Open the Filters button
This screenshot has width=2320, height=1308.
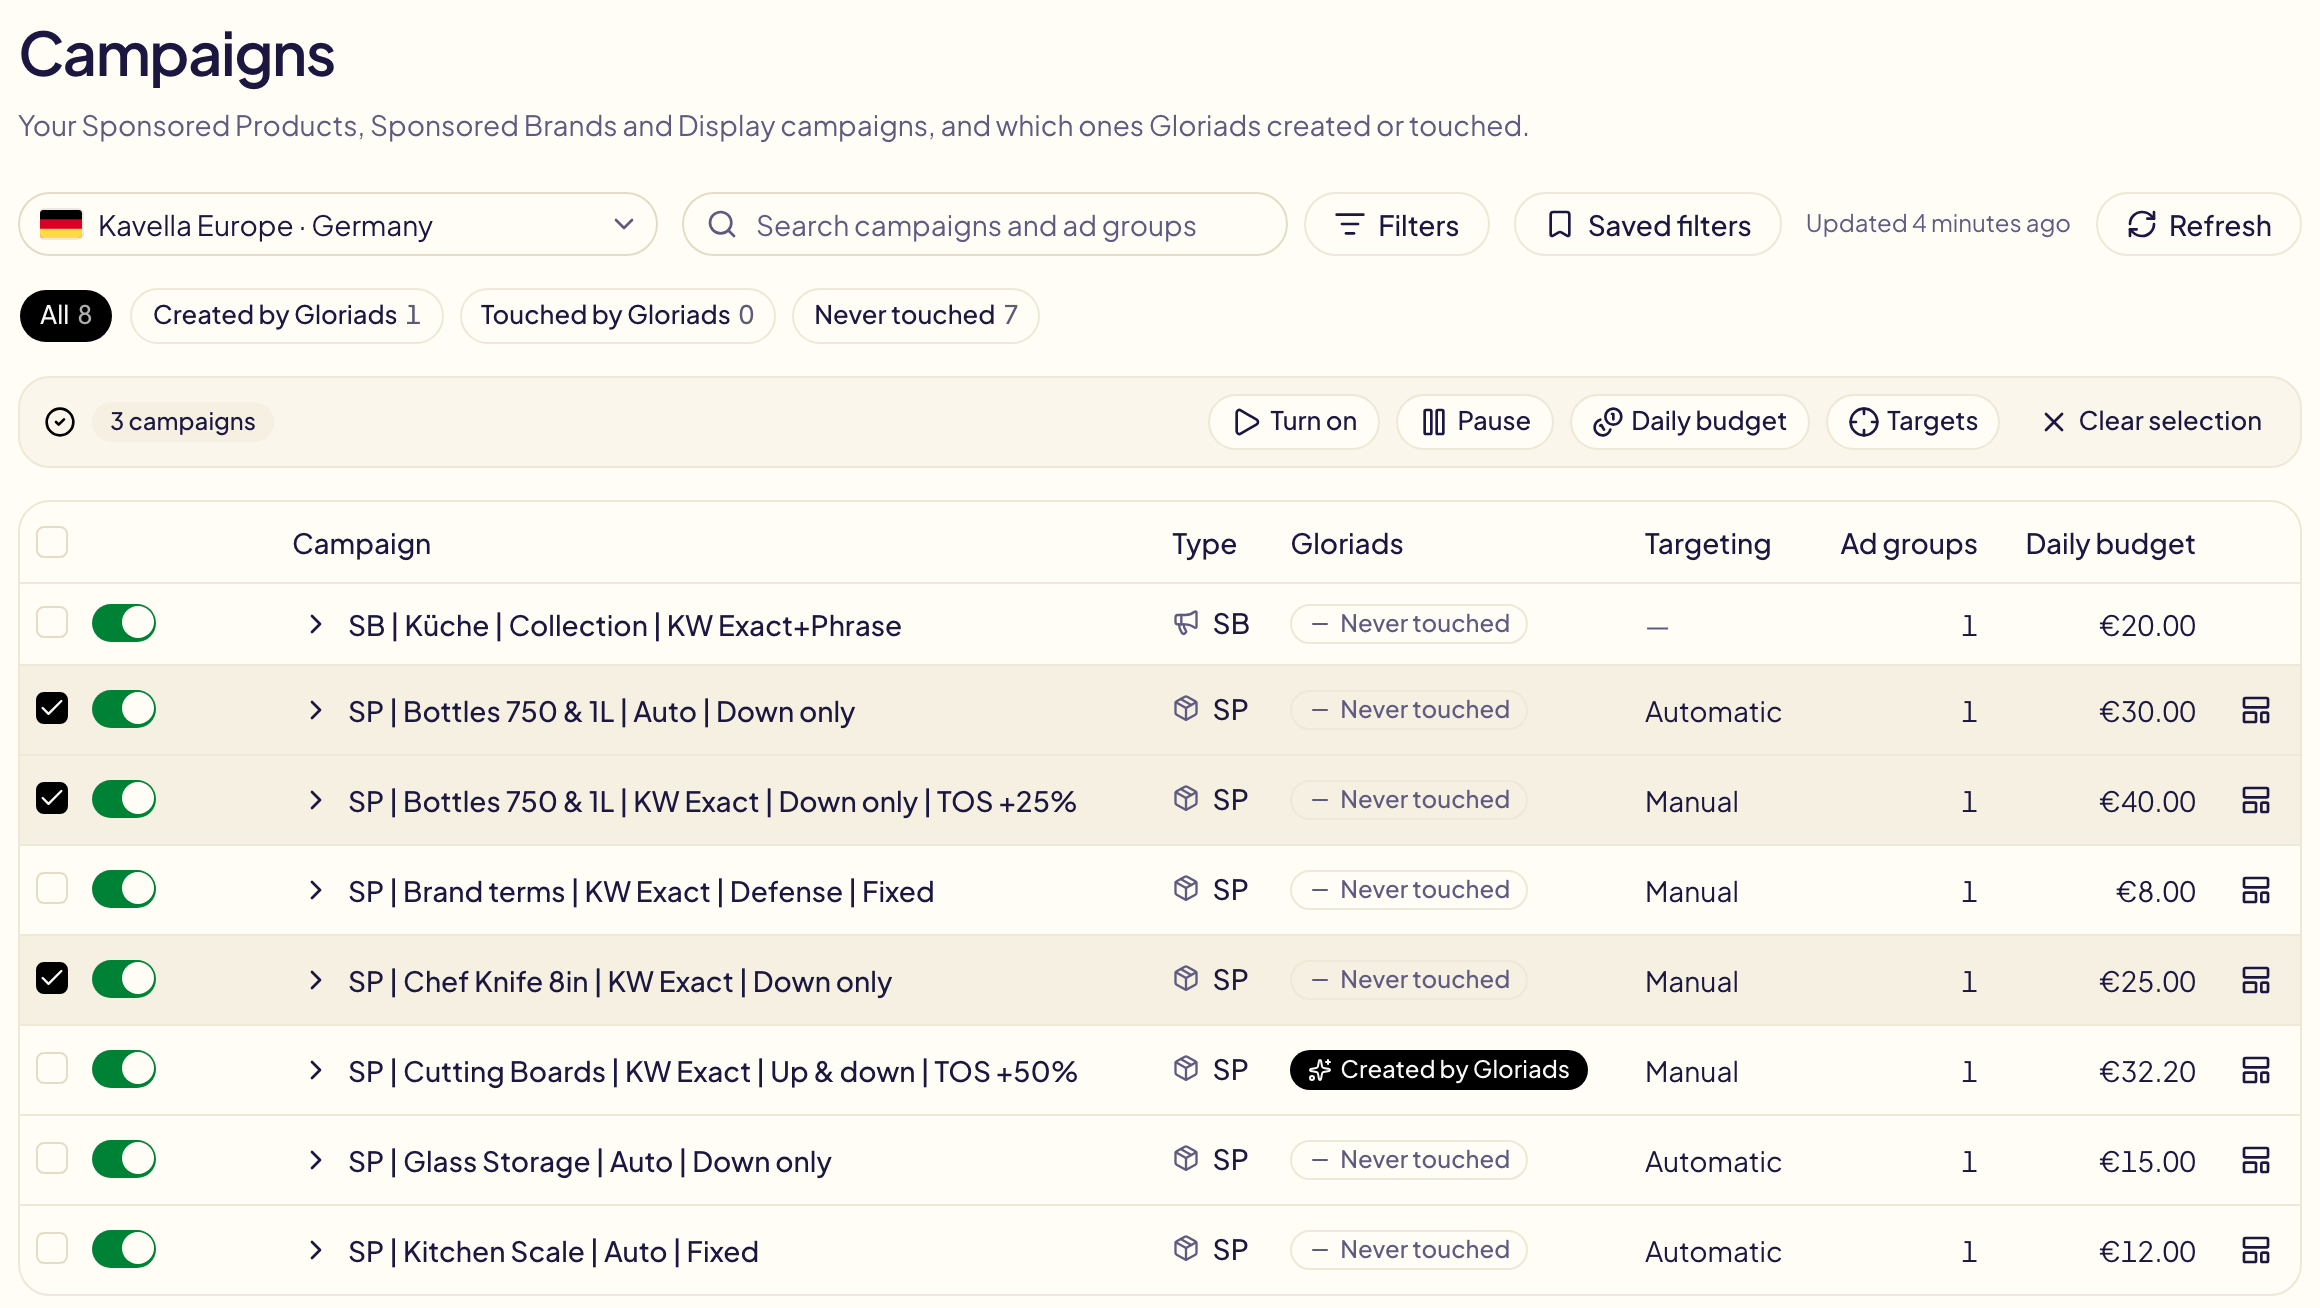1397,225
